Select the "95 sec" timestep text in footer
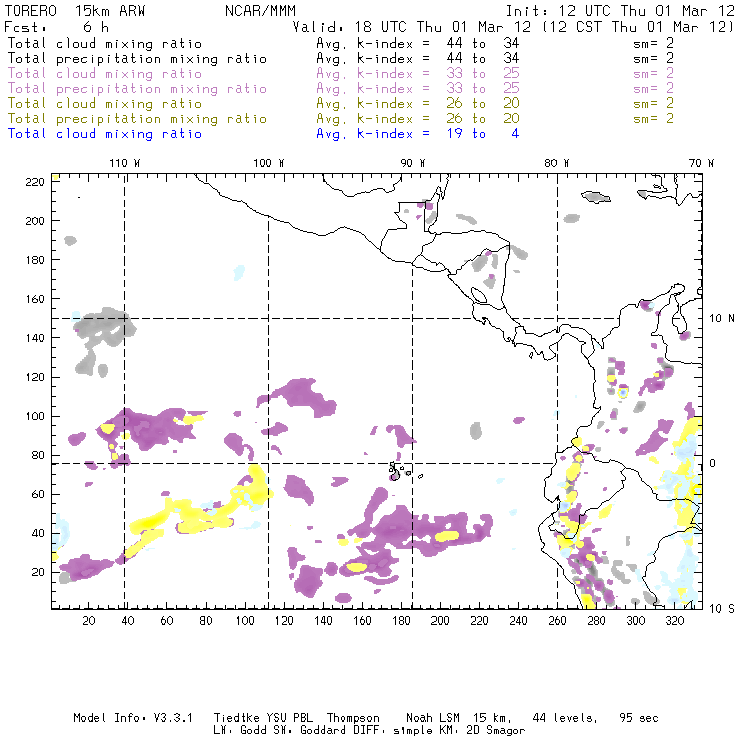740x740 pixels. coord(639,718)
